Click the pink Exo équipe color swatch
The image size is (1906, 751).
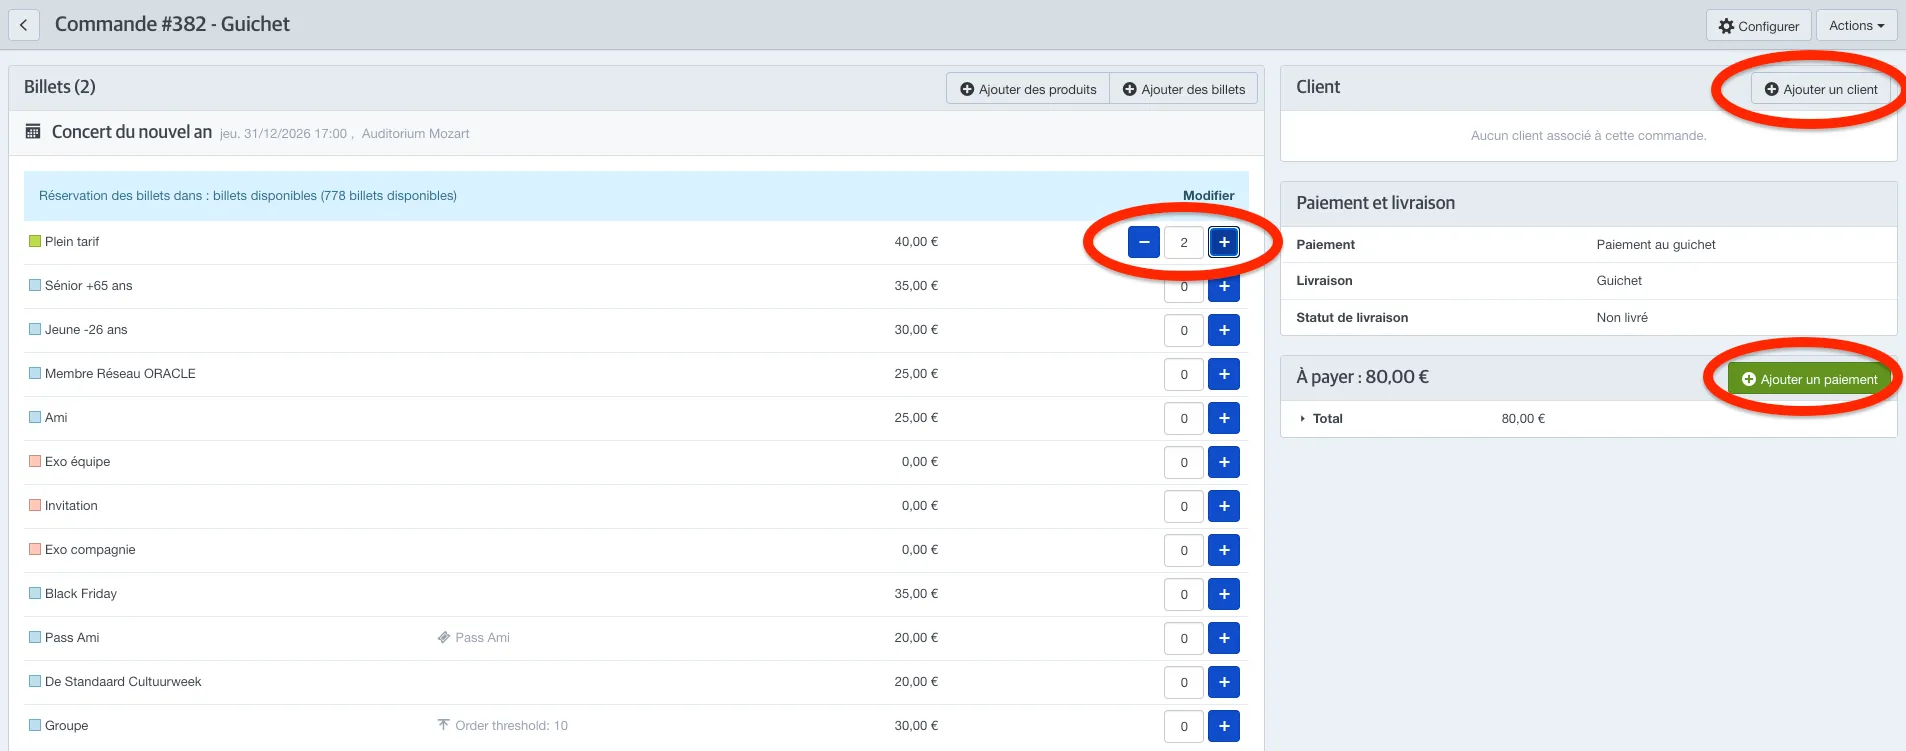35,461
